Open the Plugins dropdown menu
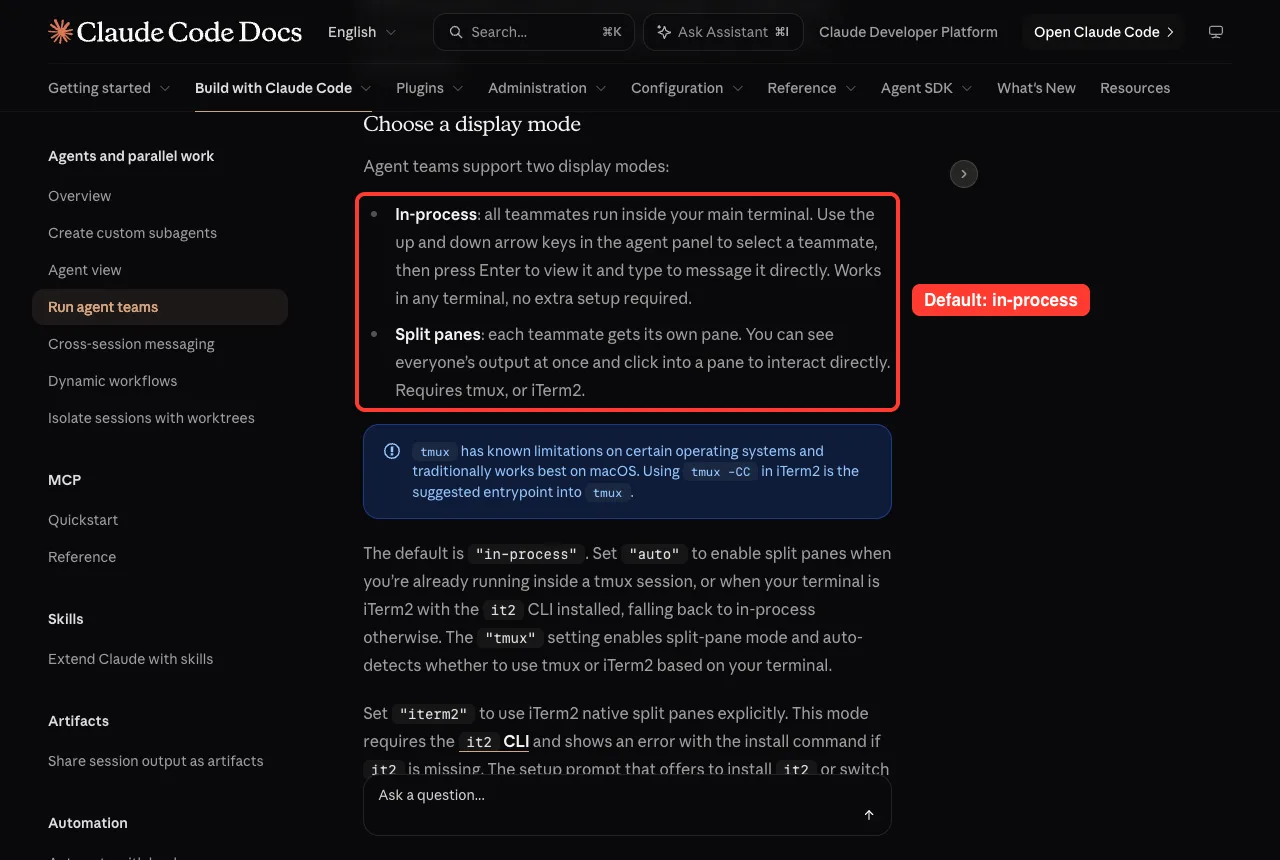Image resolution: width=1280 pixels, height=860 pixels. click(430, 88)
